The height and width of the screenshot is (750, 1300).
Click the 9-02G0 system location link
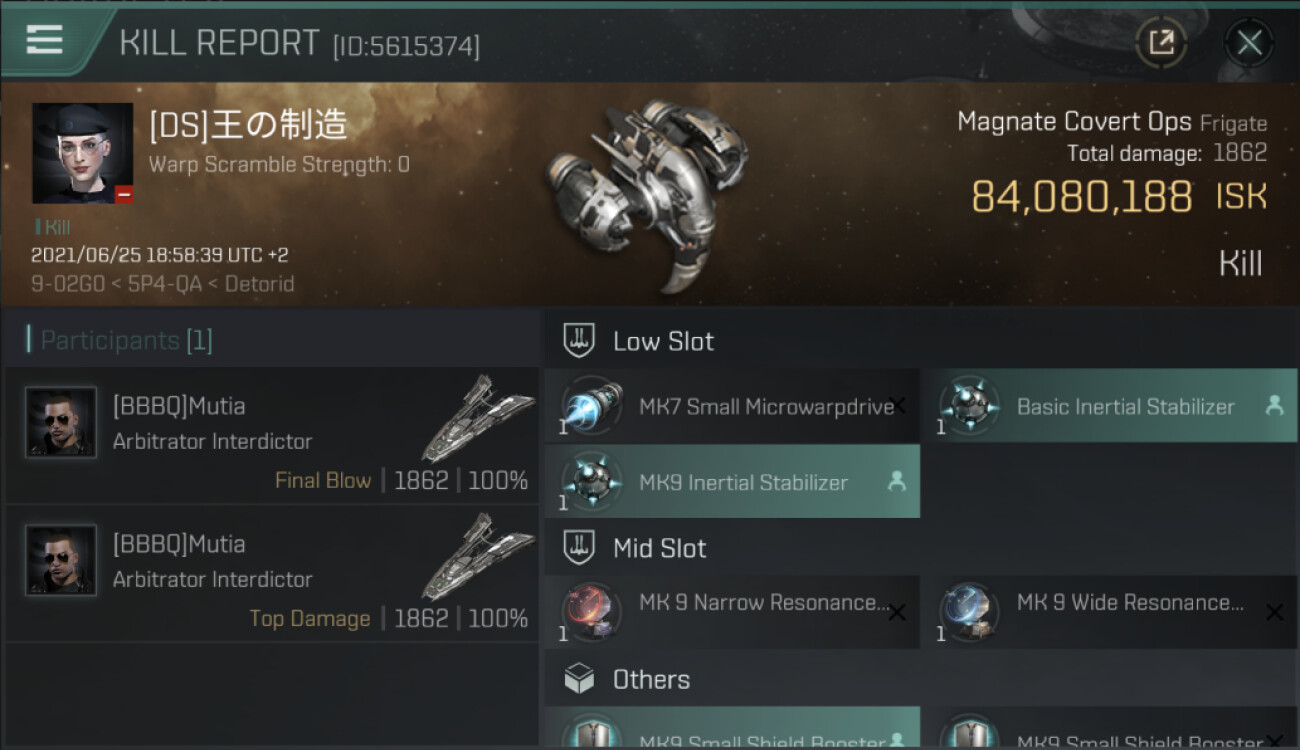click(x=66, y=284)
